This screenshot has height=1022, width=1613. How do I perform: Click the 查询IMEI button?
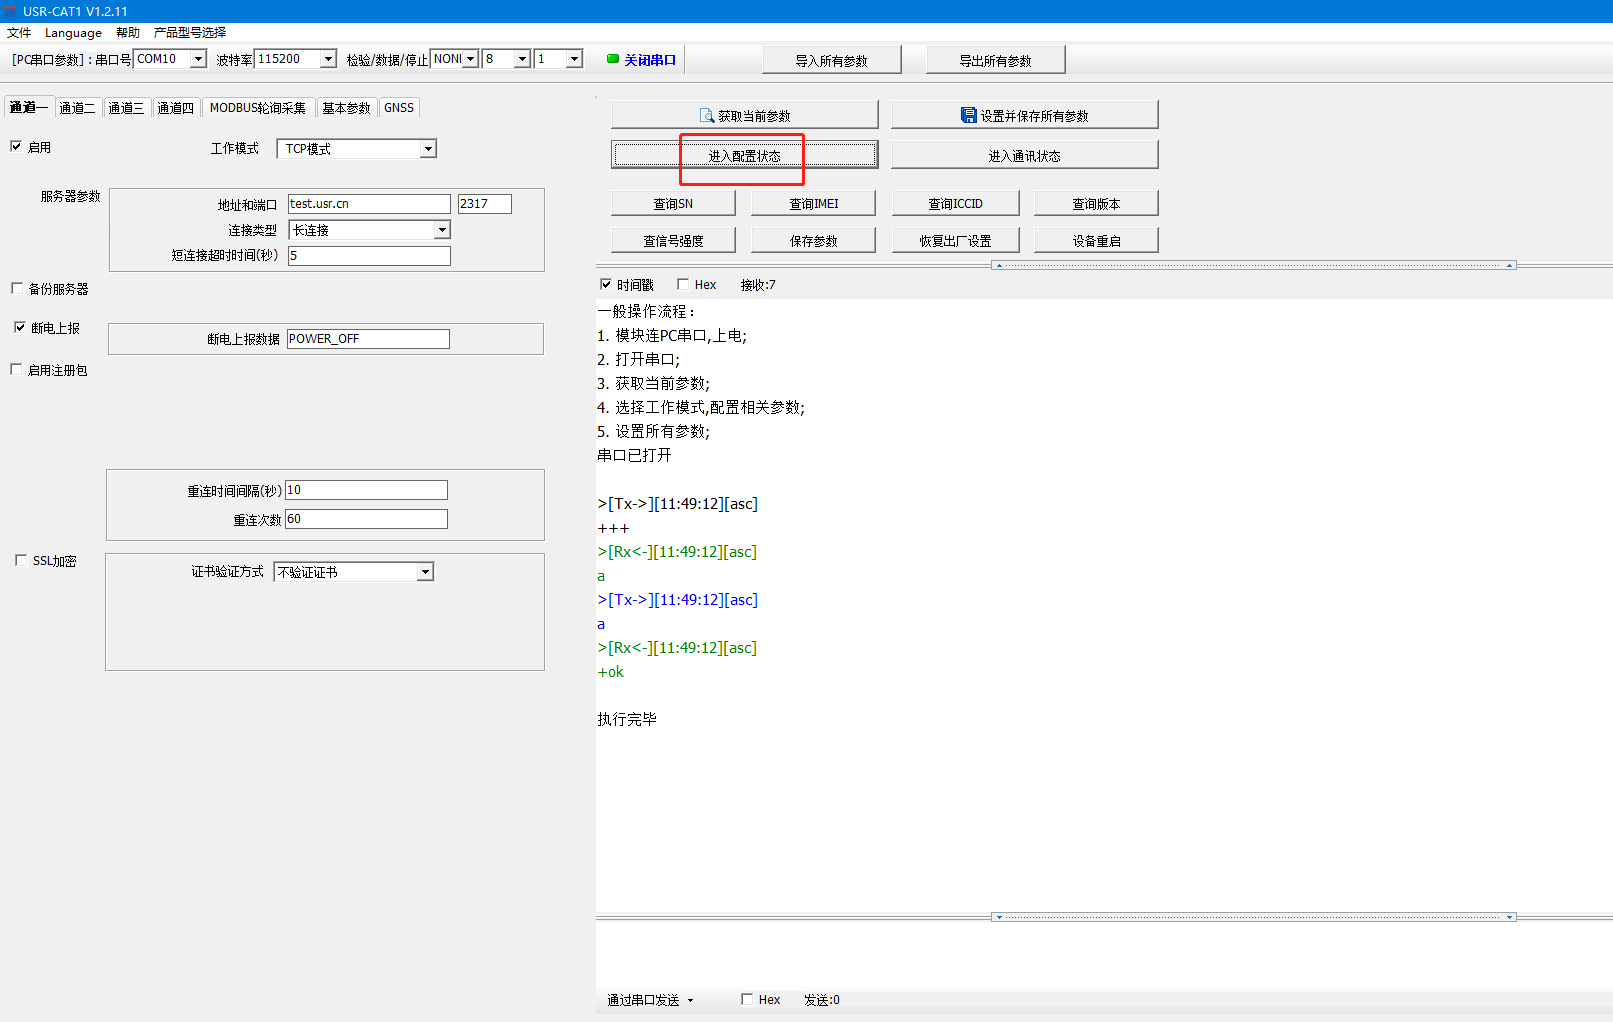[x=813, y=204]
